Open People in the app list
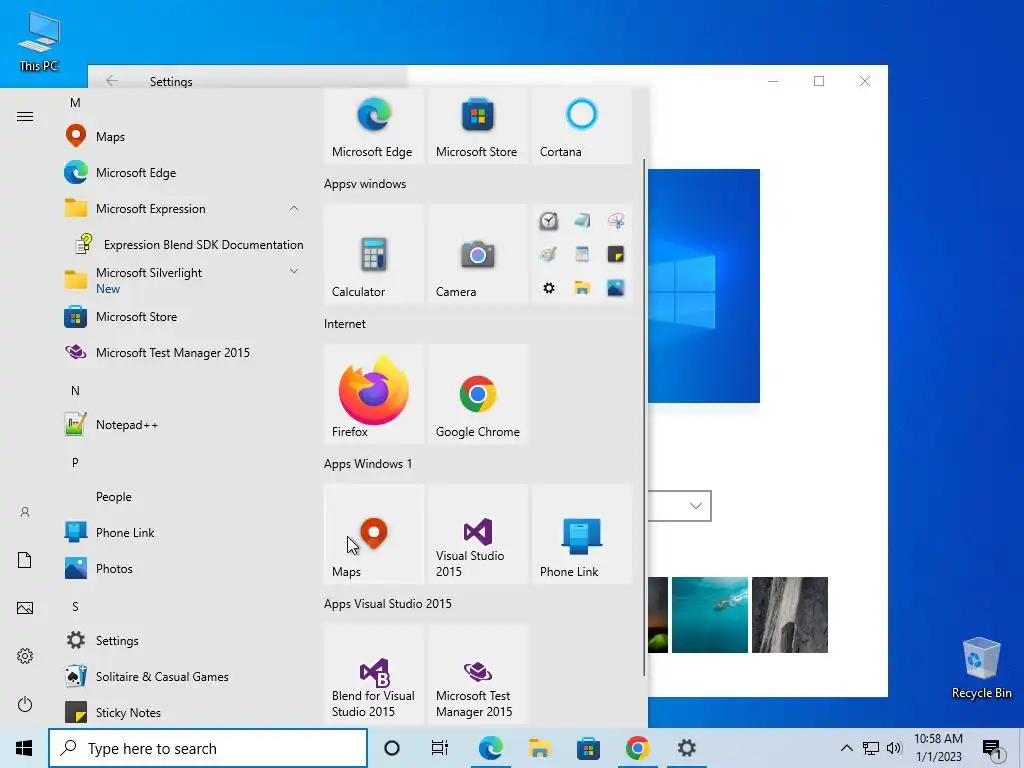The height and width of the screenshot is (768, 1024). pos(186,497)
